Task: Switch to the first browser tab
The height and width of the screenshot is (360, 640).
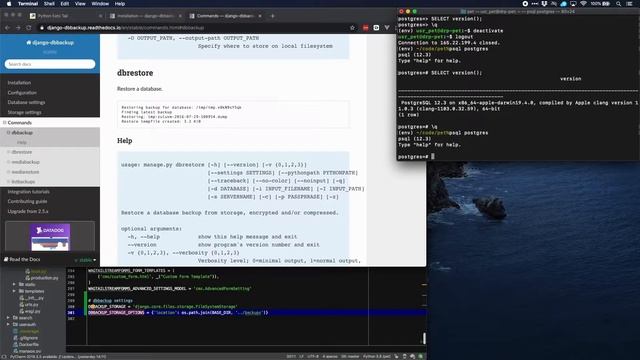Action: (x=65, y=16)
